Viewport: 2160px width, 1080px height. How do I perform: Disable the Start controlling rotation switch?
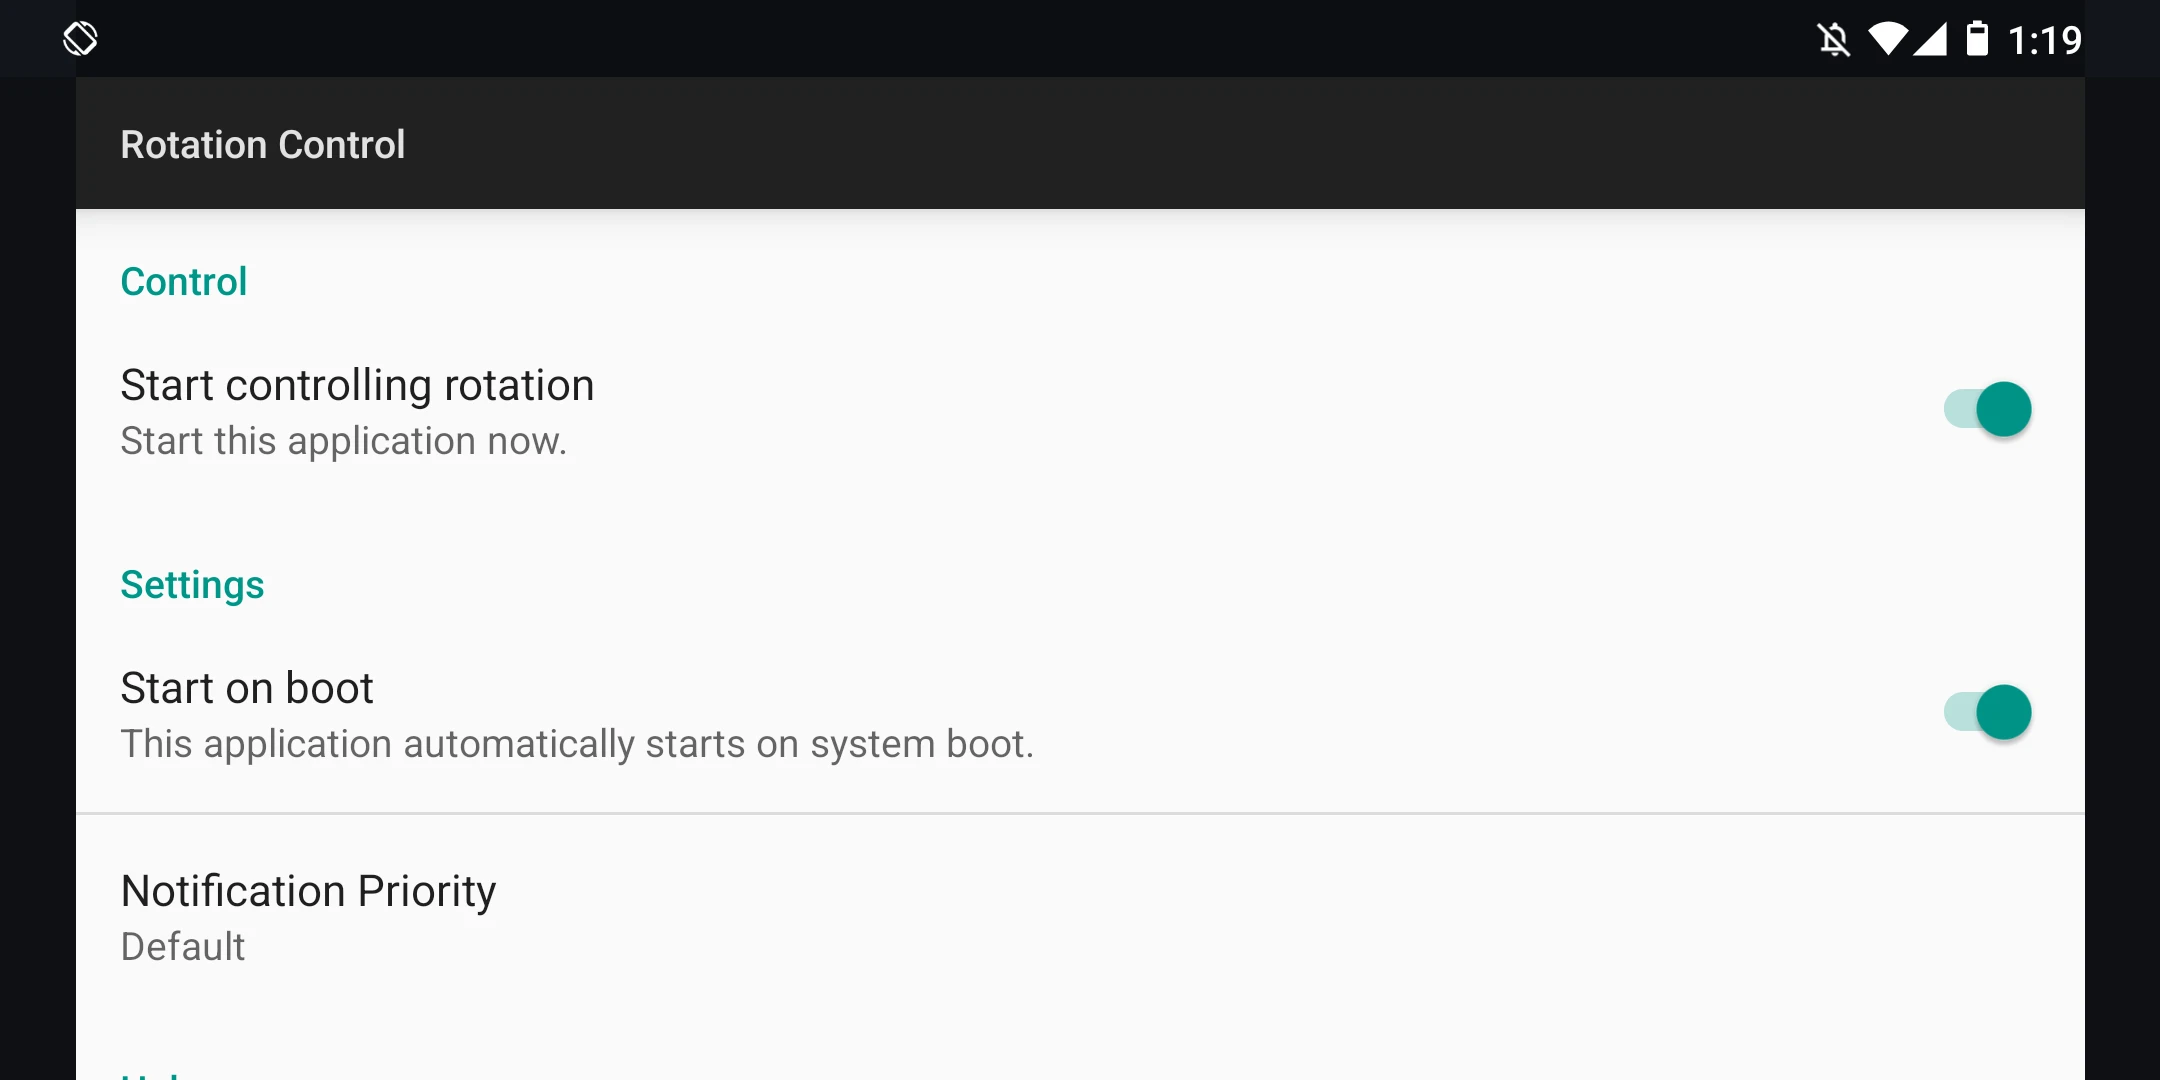(1988, 409)
